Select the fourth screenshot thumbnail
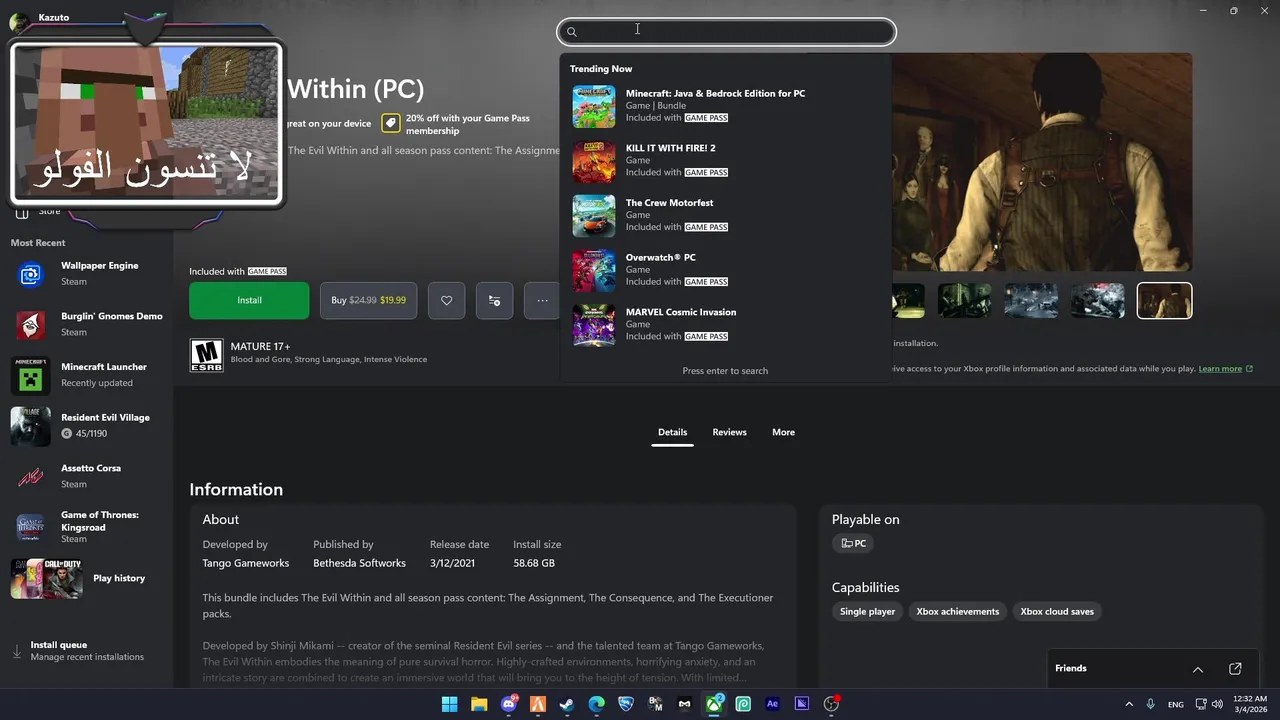Screen dimensions: 1280x720 point(1097,300)
